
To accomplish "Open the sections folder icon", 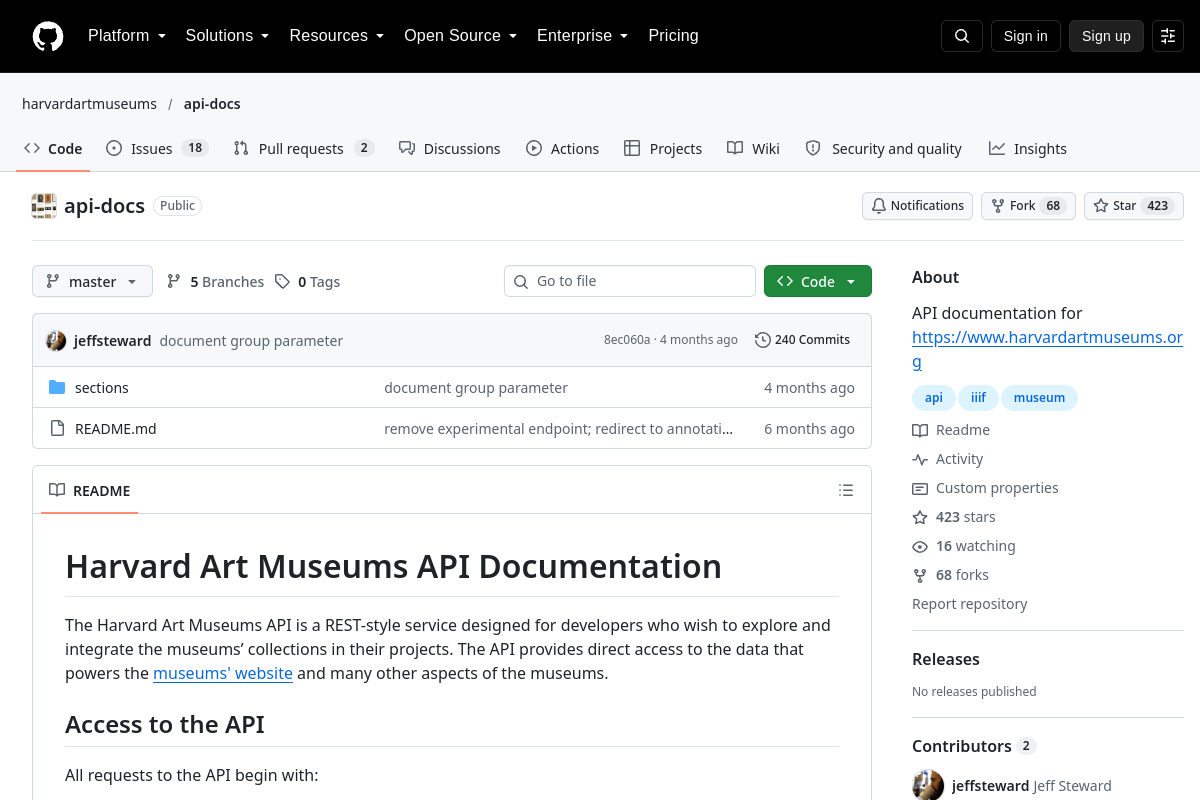I will (x=57, y=388).
